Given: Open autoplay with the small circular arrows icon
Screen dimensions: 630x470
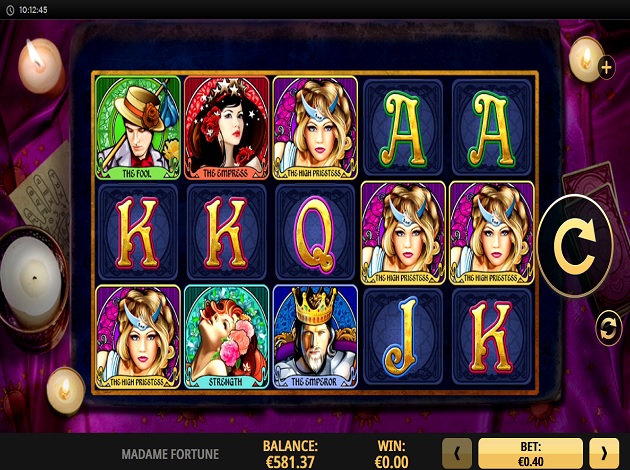Looking at the screenshot, I should (x=608, y=328).
